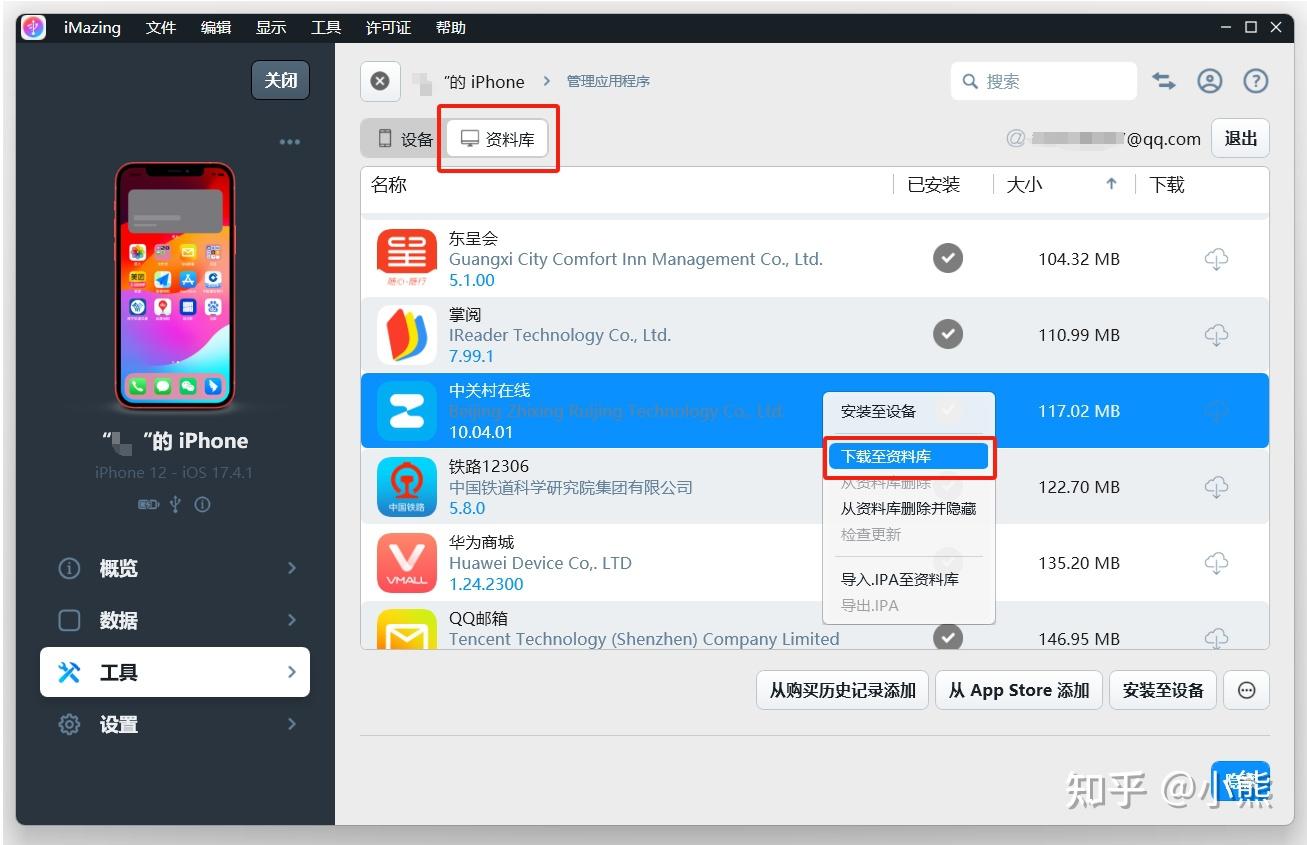Select the 华为商城 VMALL app icon
Viewport: 1307px width, 845px height.
coord(406,562)
